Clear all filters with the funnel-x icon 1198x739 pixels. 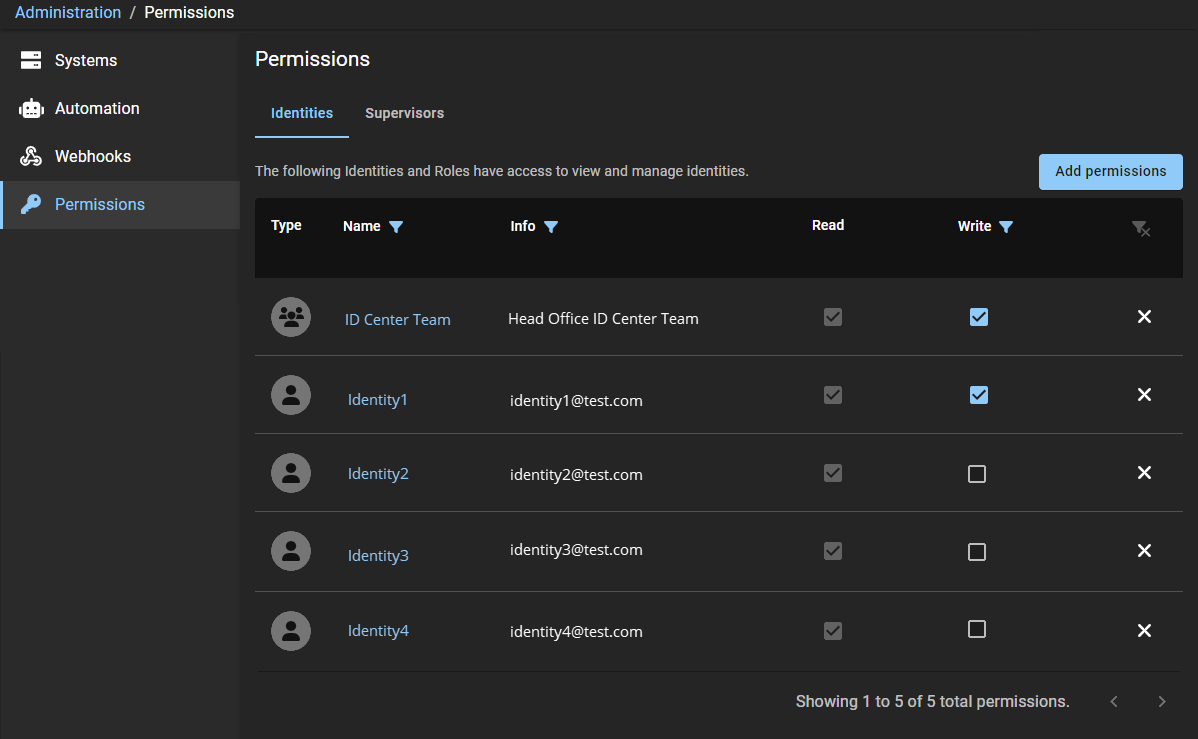tap(1141, 229)
